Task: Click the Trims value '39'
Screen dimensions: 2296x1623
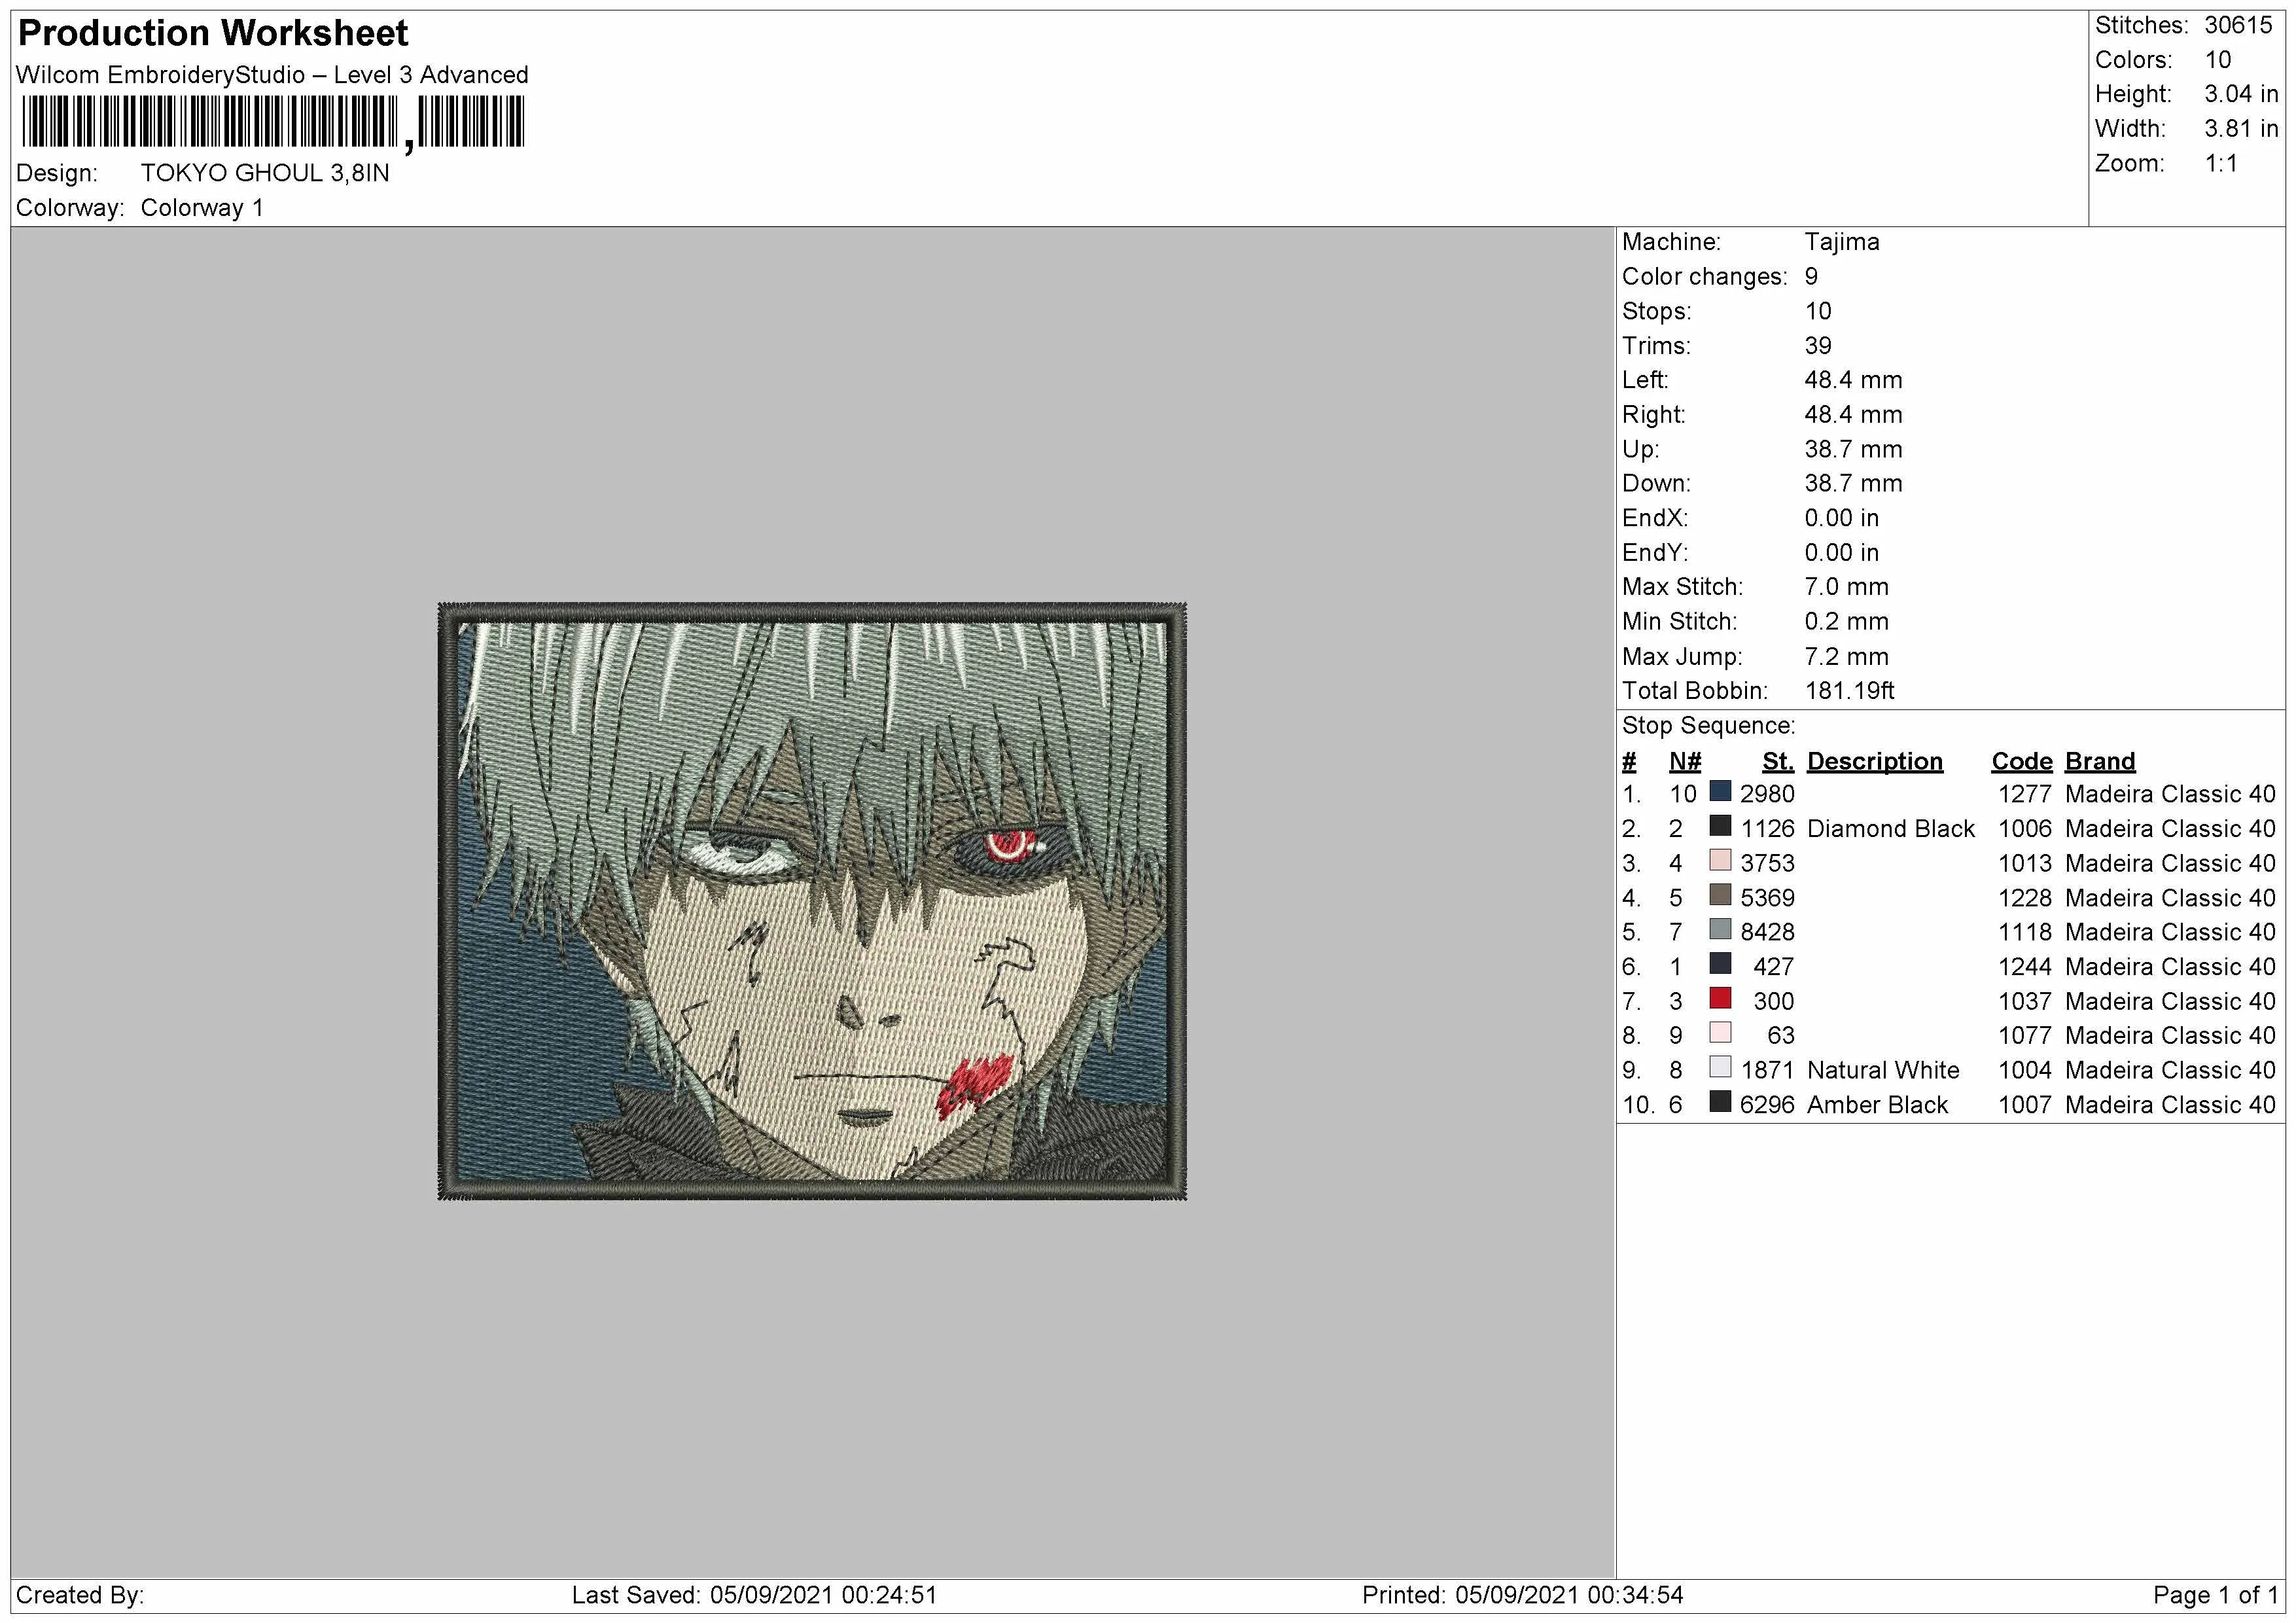Action: point(1818,346)
